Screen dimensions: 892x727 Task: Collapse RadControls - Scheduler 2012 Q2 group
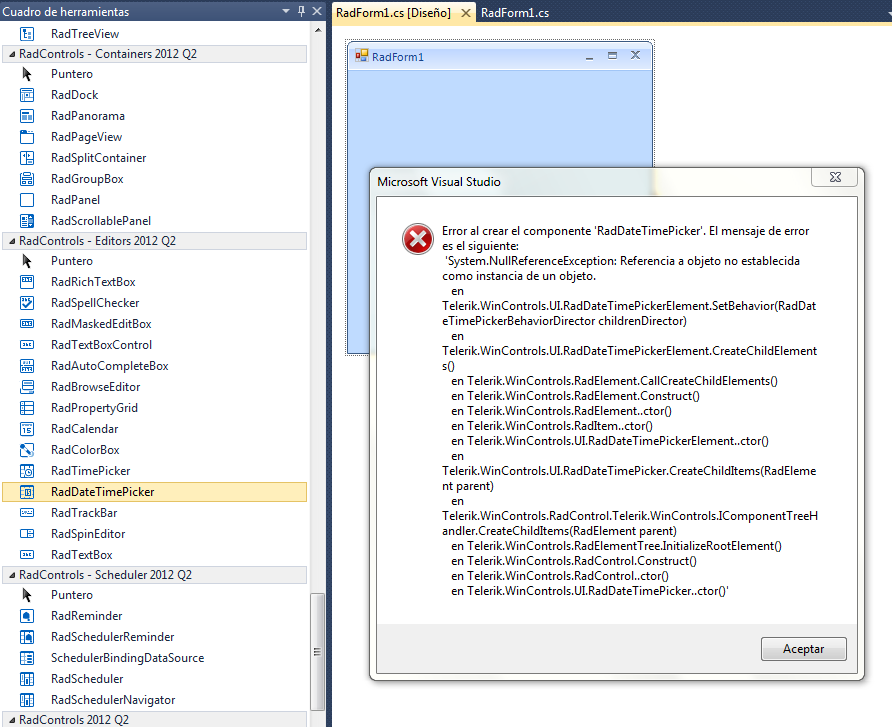tap(12, 575)
